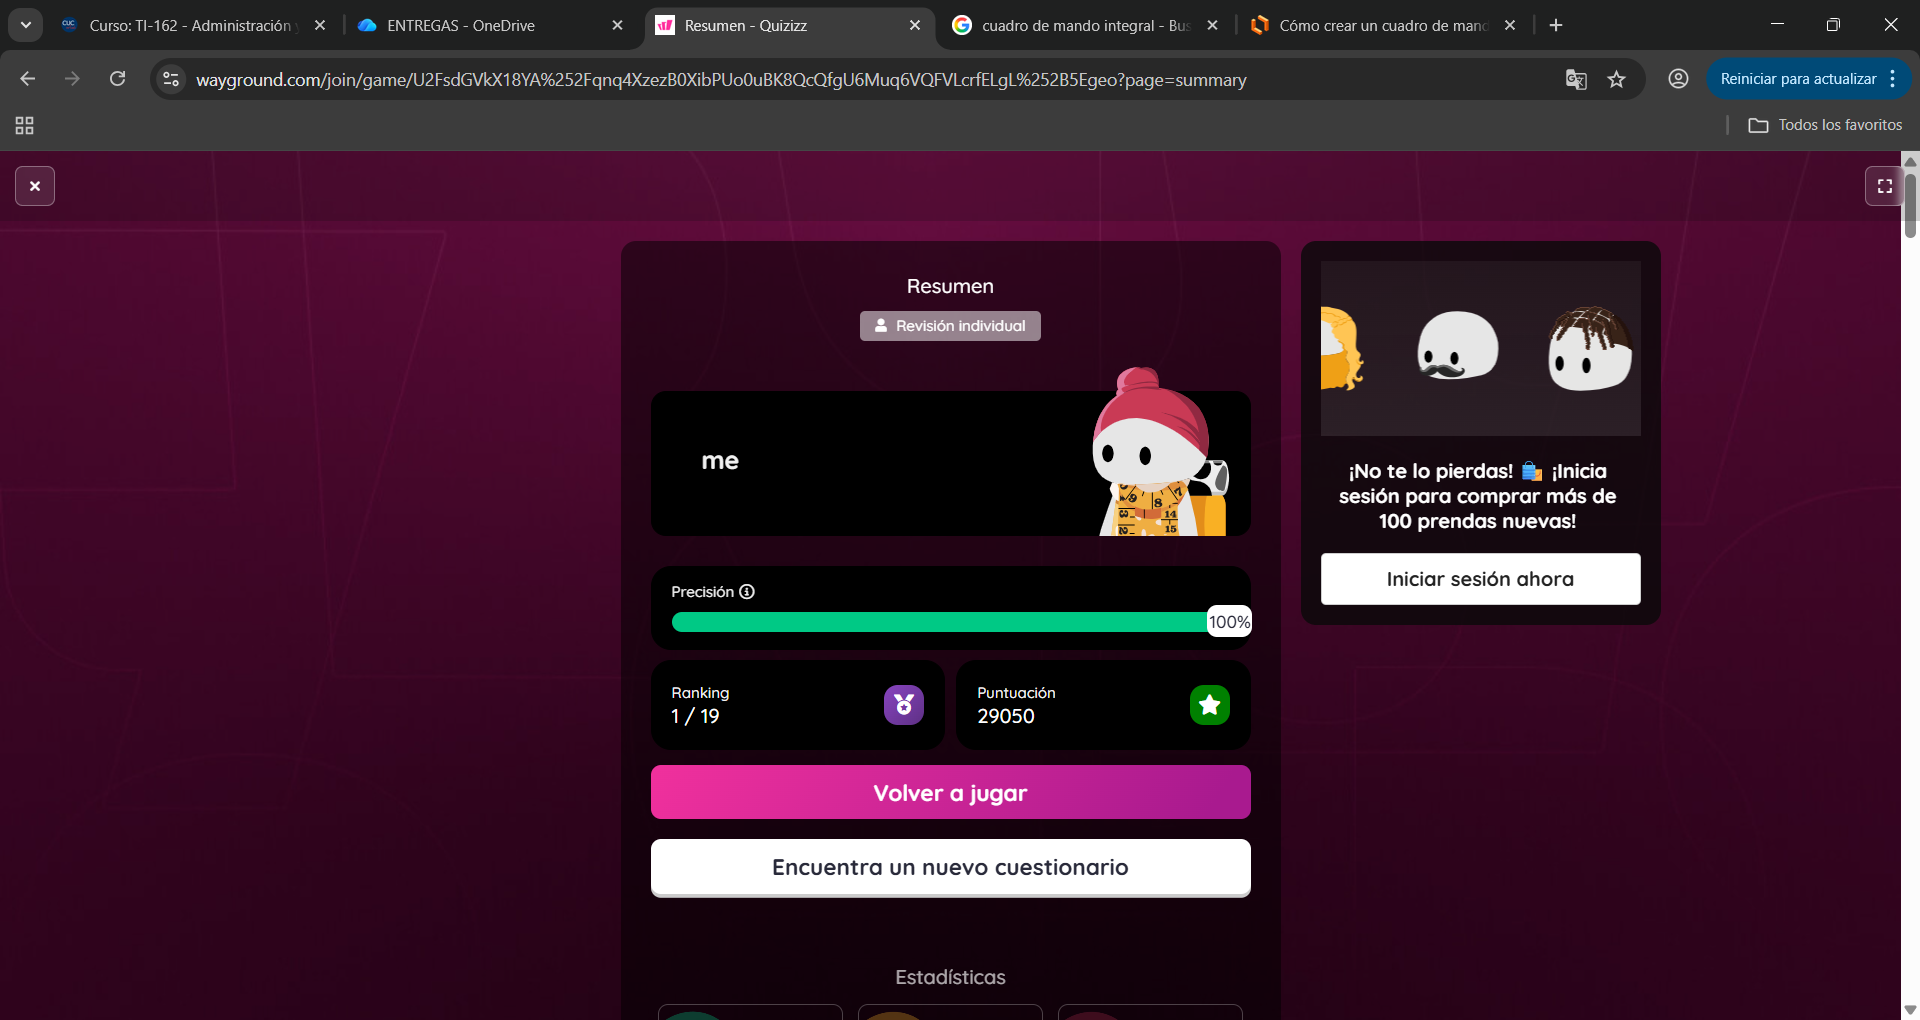View site information icon in address bar
Screen dimensions: 1920x1020
[x=172, y=79]
